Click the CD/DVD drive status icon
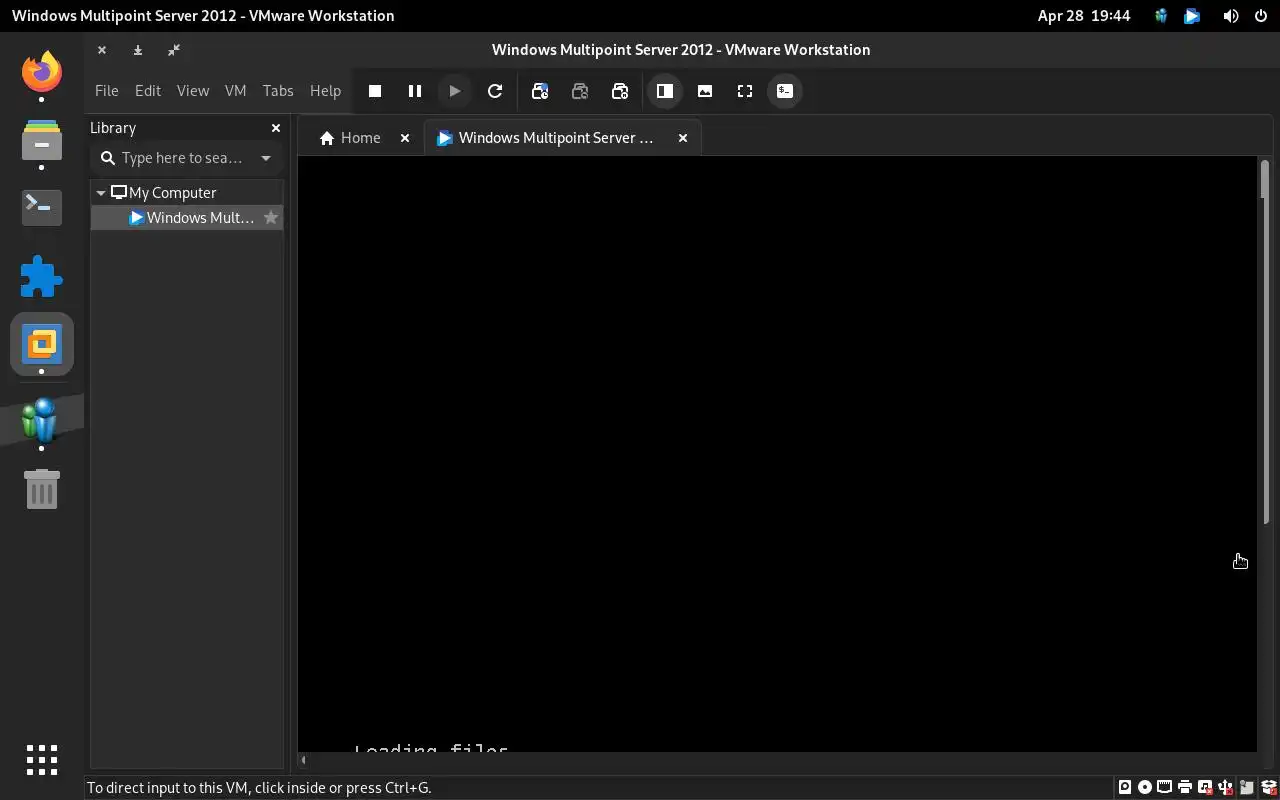The height and width of the screenshot is (800, 1280). click(x=1145, y=787)
